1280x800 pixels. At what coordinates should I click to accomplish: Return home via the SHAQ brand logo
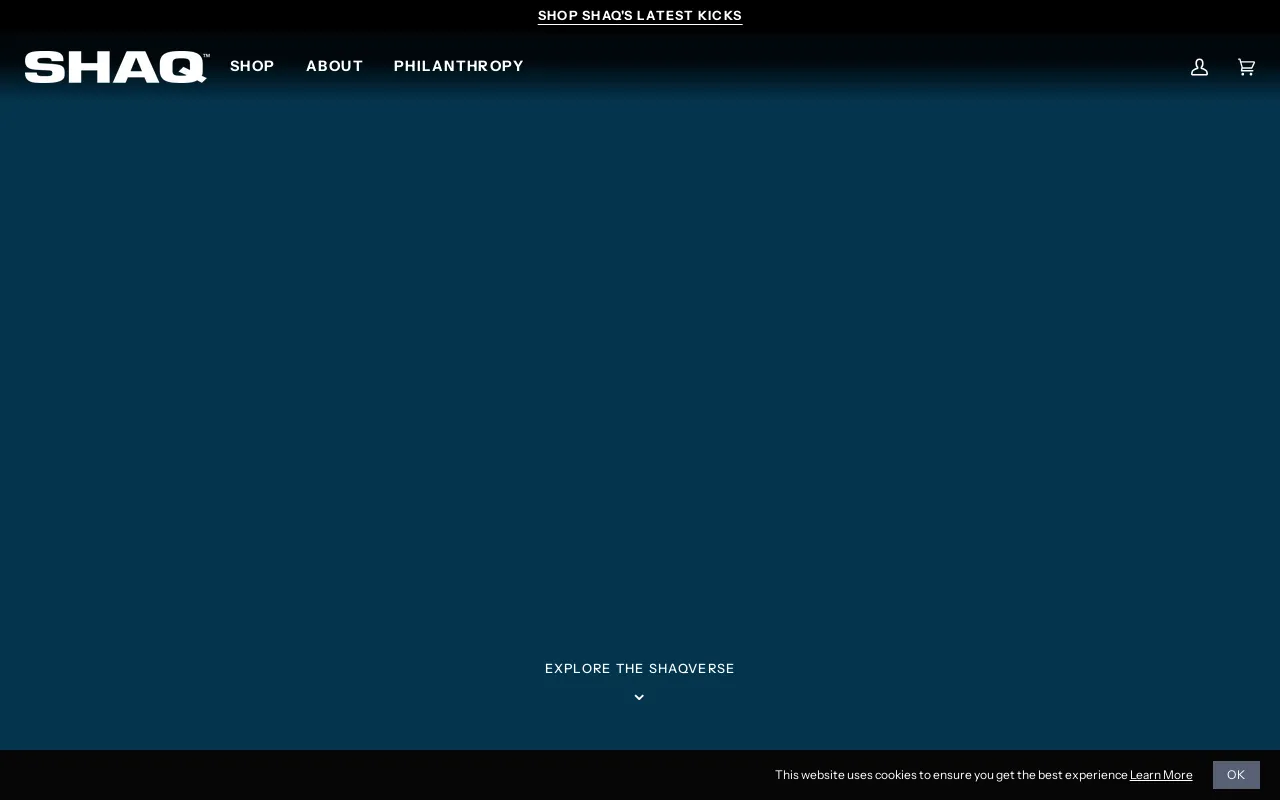116,66
